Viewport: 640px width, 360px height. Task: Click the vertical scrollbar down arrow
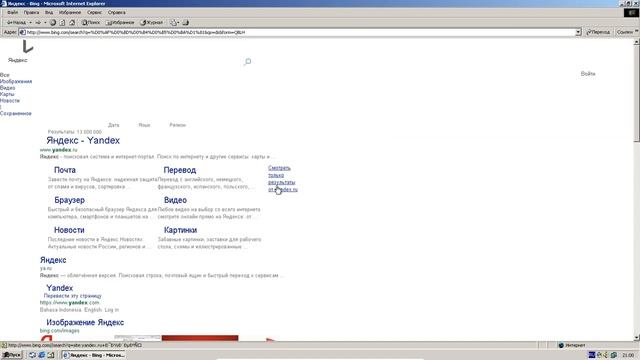[637, 338]
